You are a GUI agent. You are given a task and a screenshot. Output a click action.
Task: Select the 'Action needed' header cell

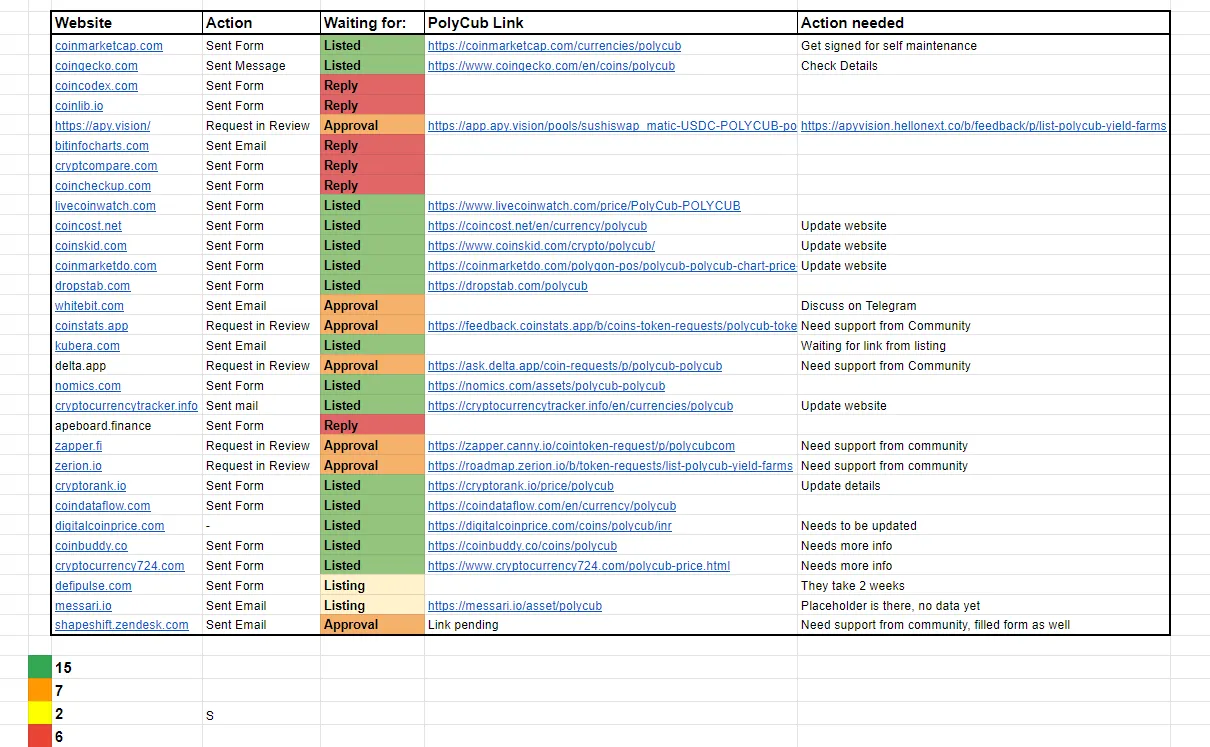pos(984,23)
